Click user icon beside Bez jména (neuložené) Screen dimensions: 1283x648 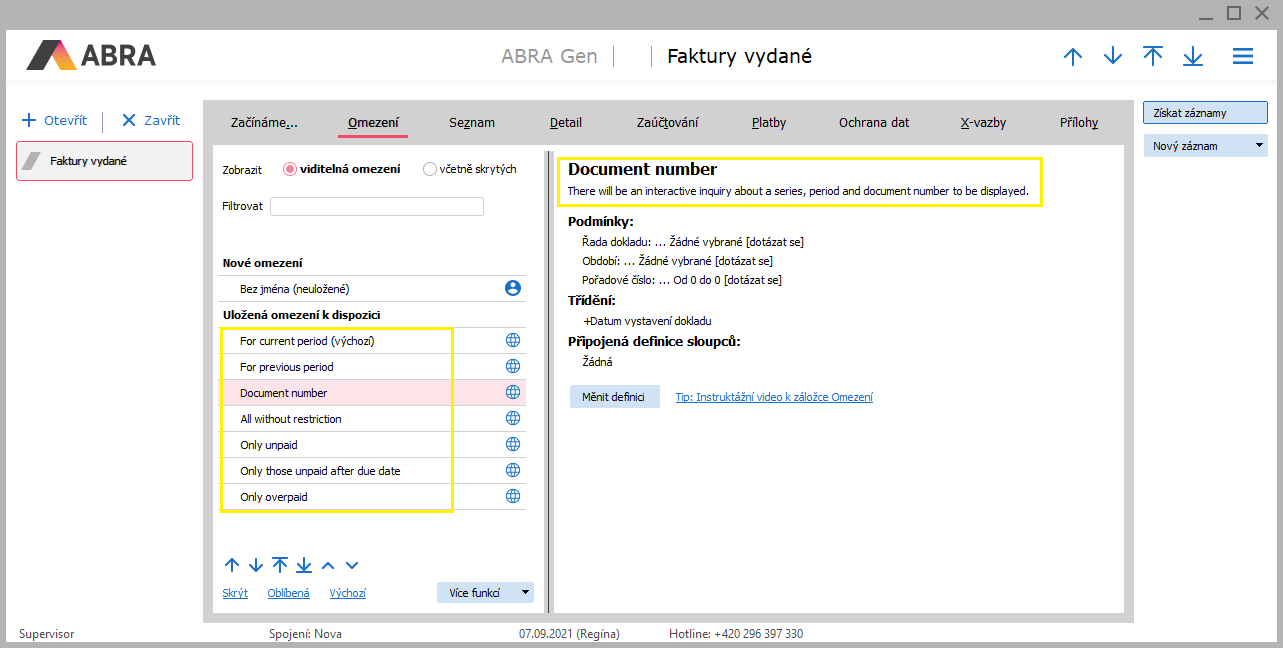click(x=513, y=288)
